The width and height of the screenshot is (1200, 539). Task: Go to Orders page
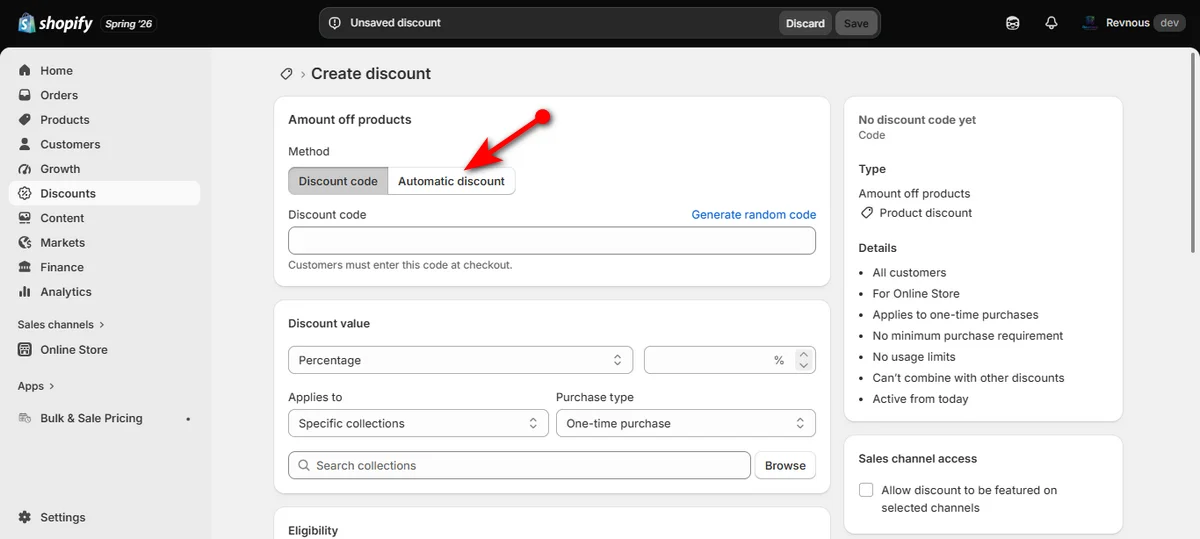click(105, 95)
